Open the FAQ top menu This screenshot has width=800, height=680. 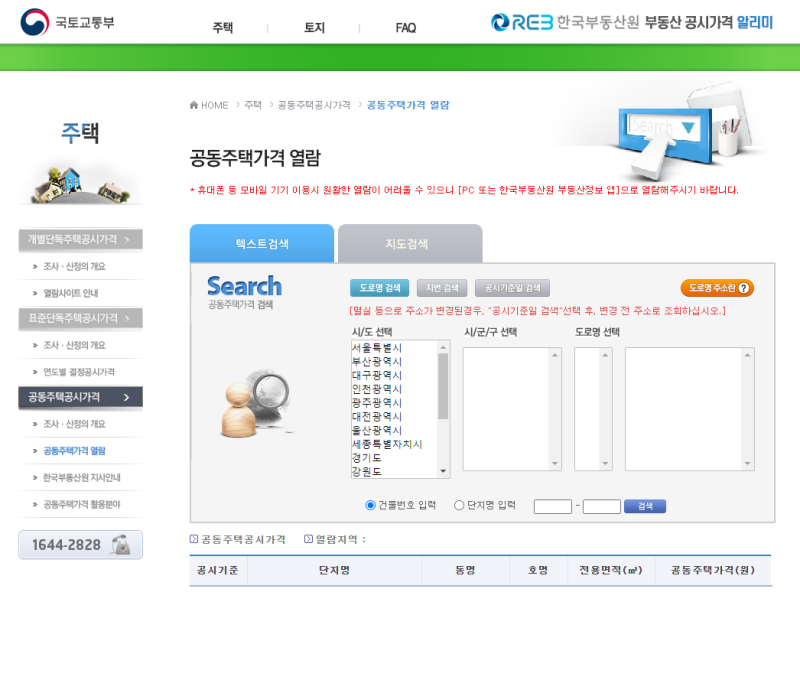(x=406, y=28)
